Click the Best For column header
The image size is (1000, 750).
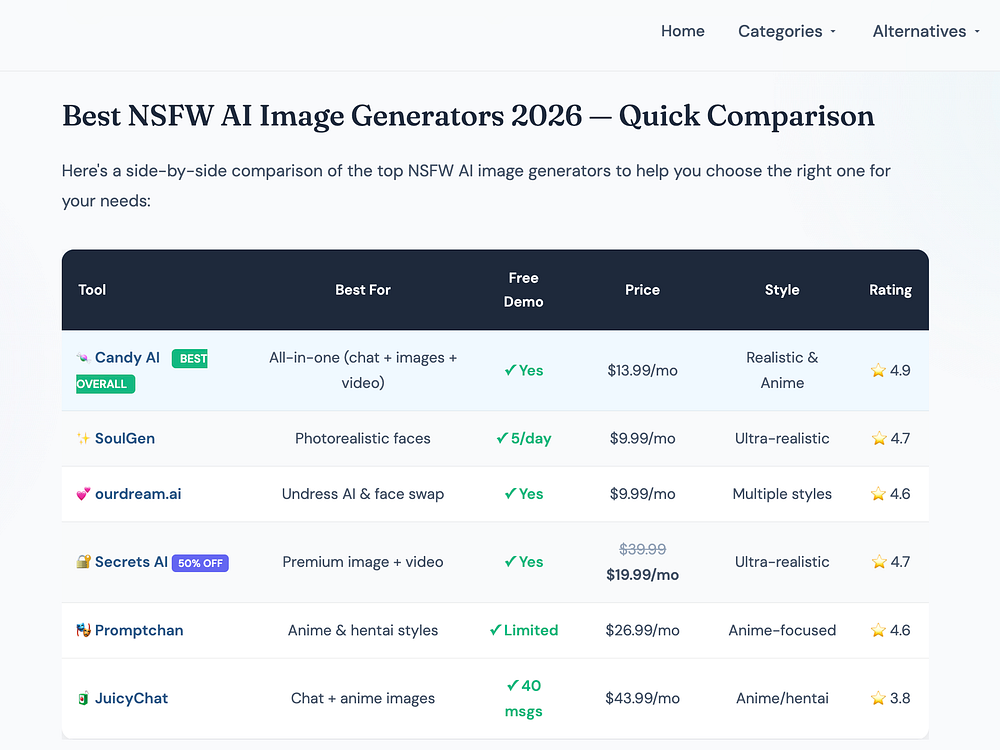coord(363,290)
